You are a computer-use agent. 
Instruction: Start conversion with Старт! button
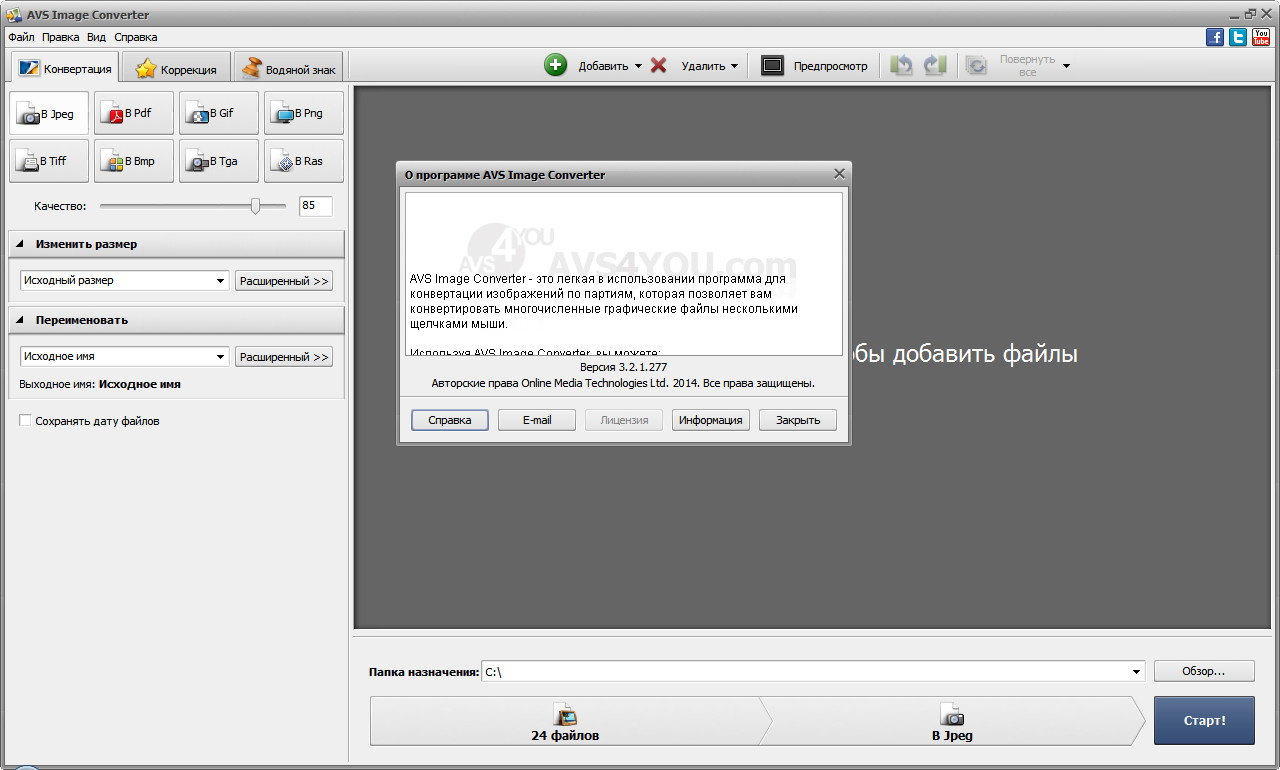[x=1204, y=721]
